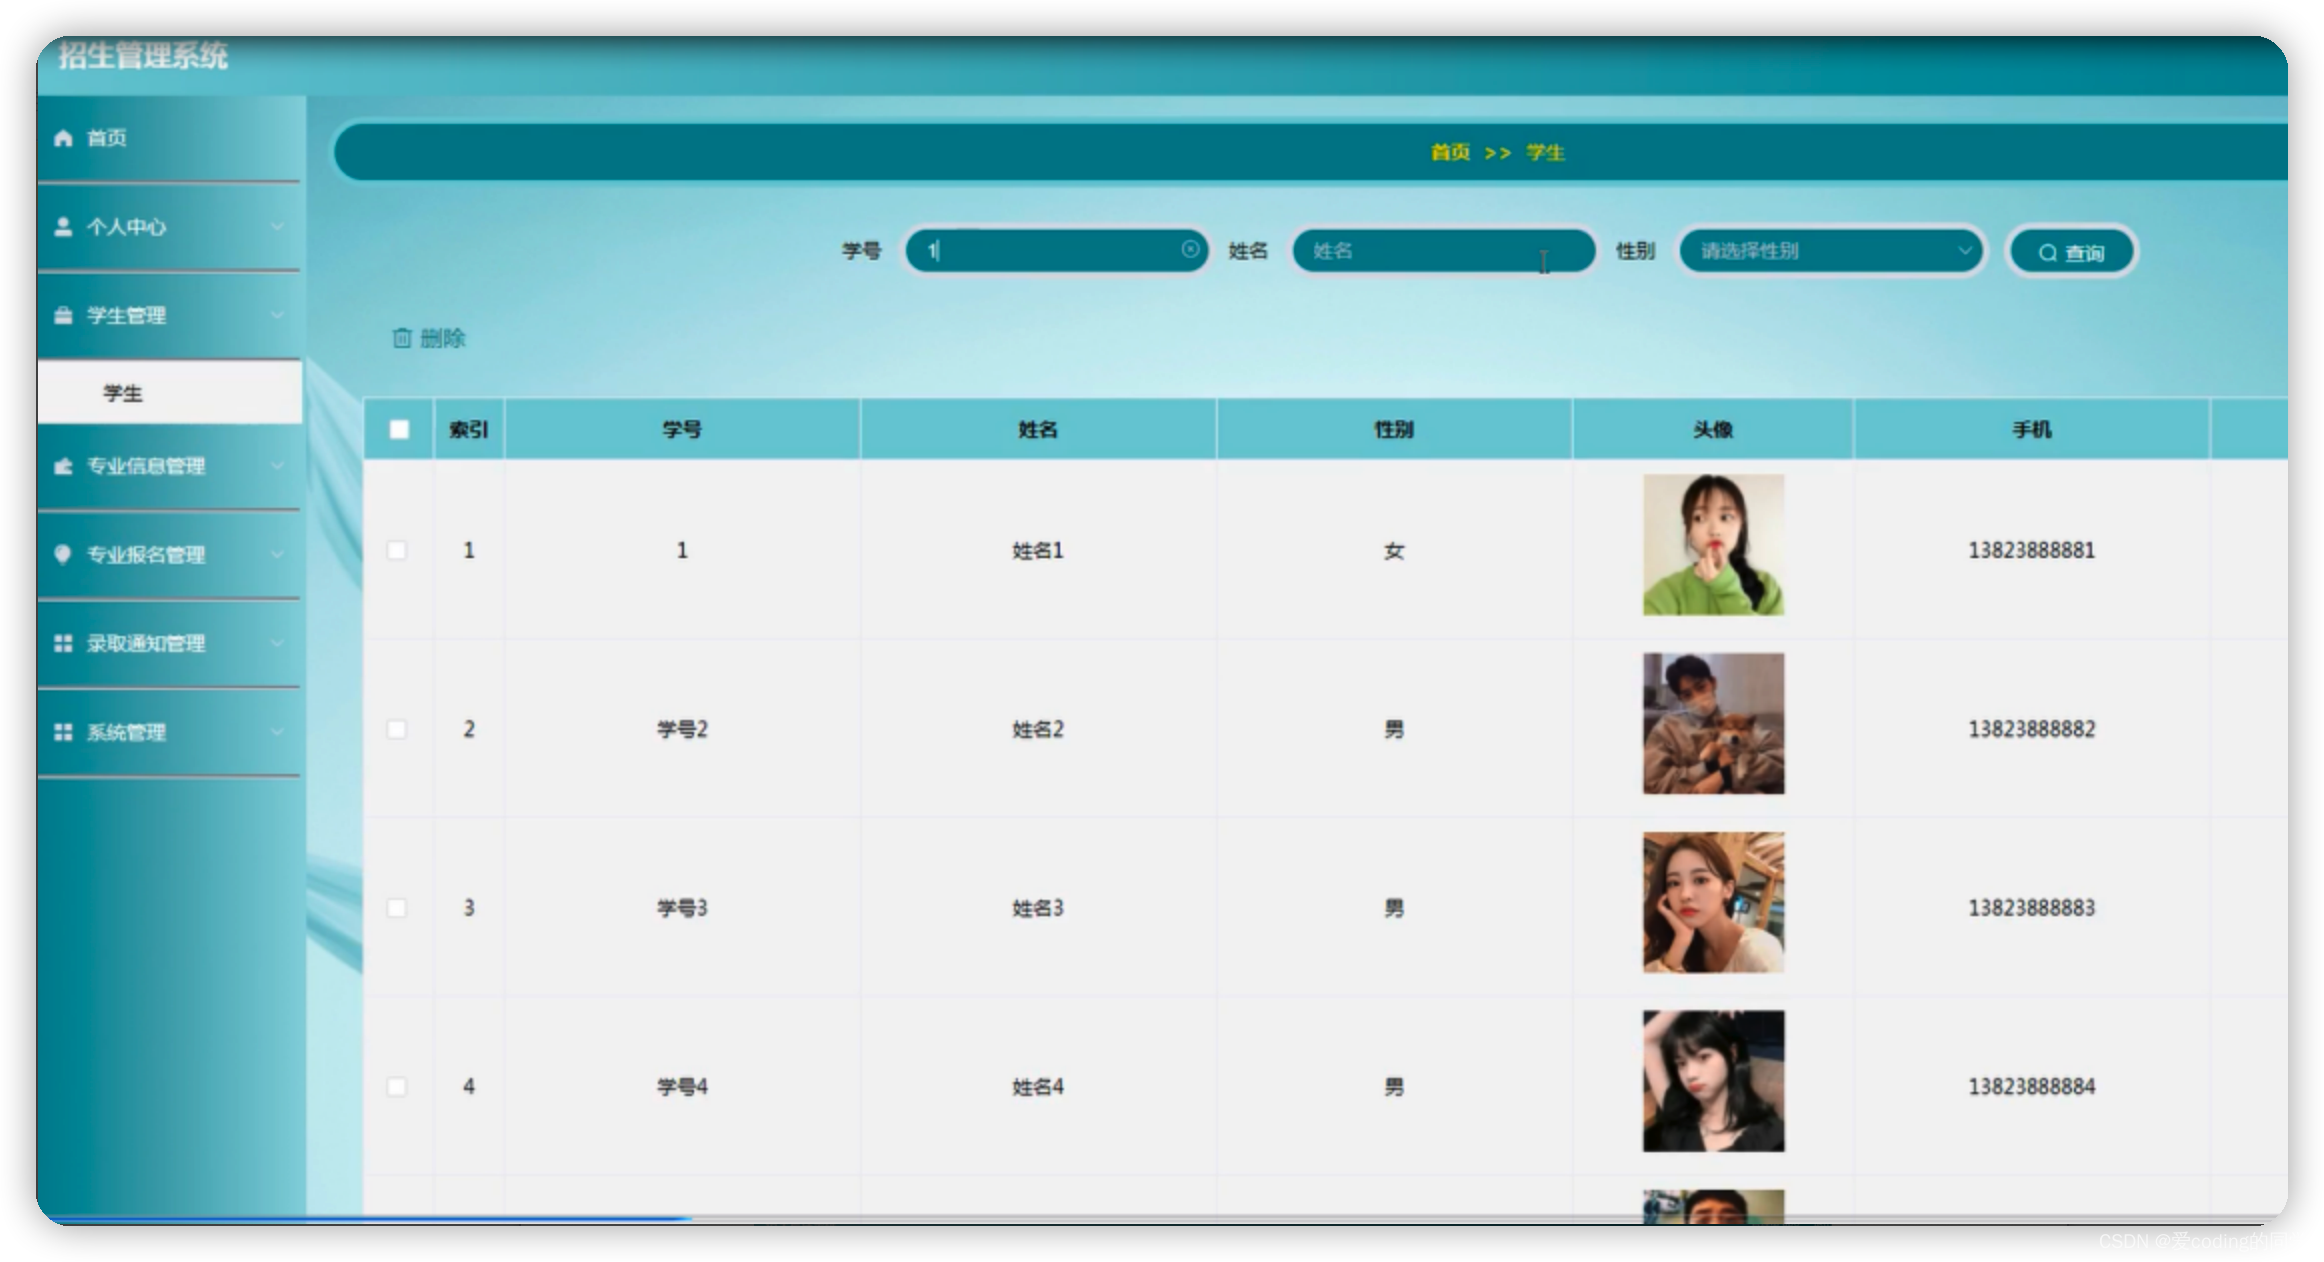
Task: Open the avatar of 姓名3
Action: tap(1713, 903)
